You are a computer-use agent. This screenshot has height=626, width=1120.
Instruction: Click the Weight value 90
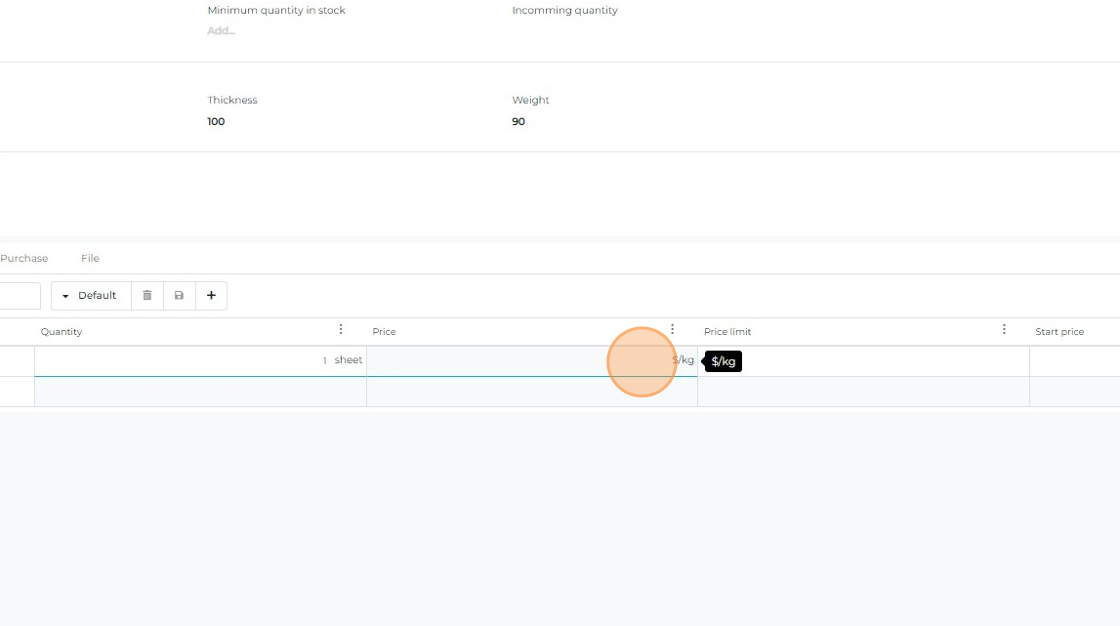coord(518,122)
